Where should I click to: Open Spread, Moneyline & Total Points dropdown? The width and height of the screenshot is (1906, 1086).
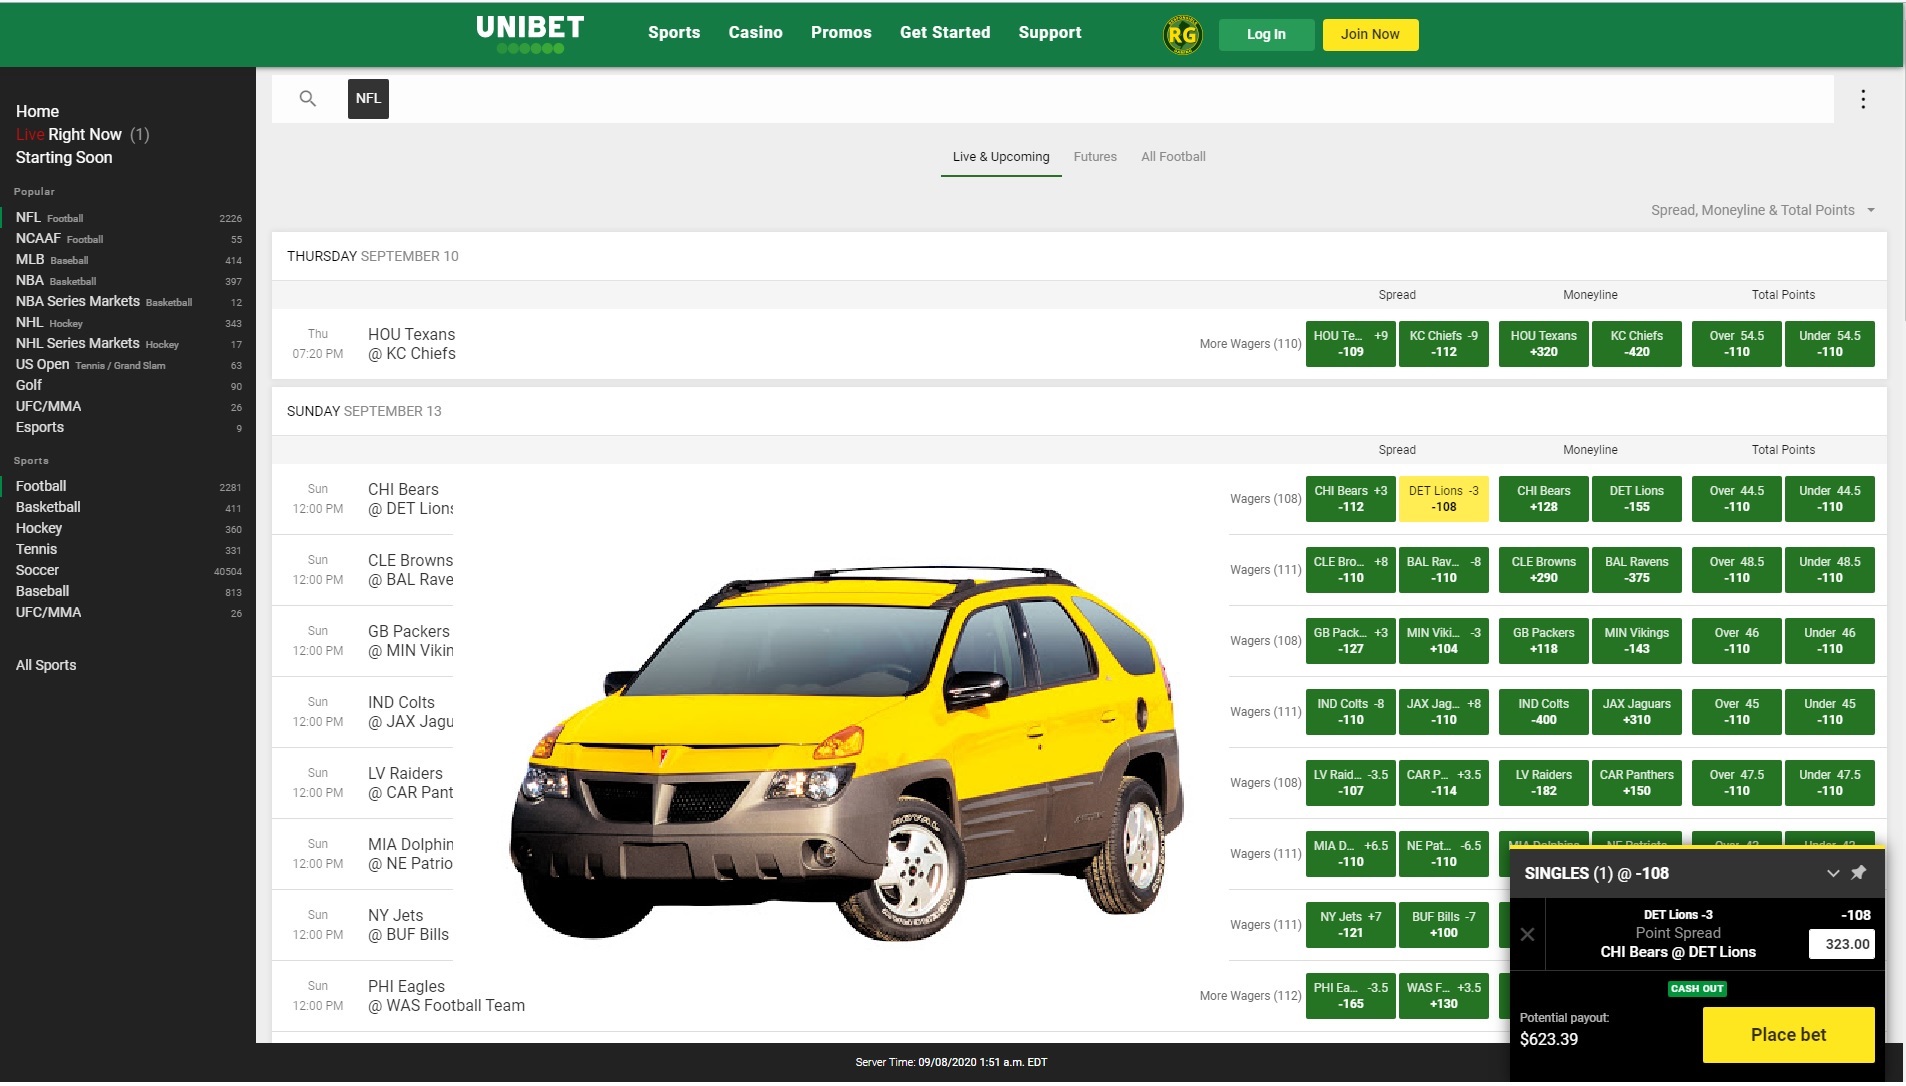pos(1763,210)
